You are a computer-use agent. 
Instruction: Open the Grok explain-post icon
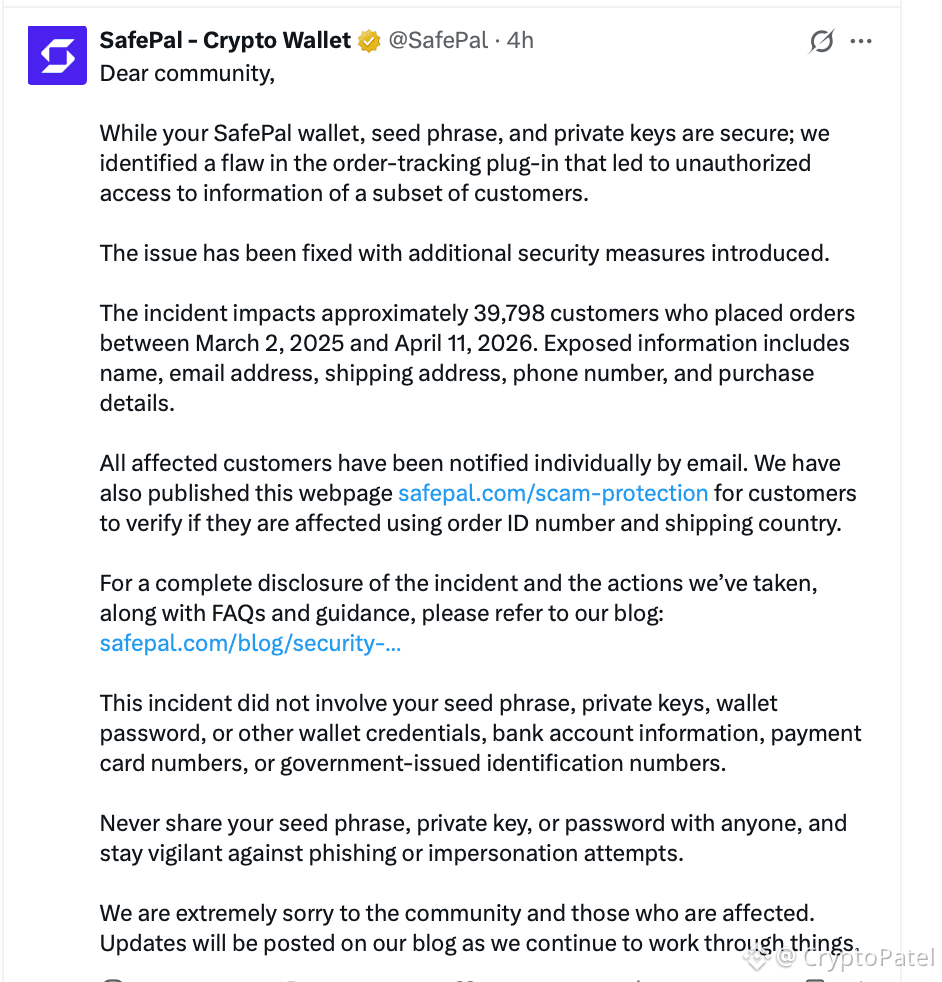coord(821,41)
